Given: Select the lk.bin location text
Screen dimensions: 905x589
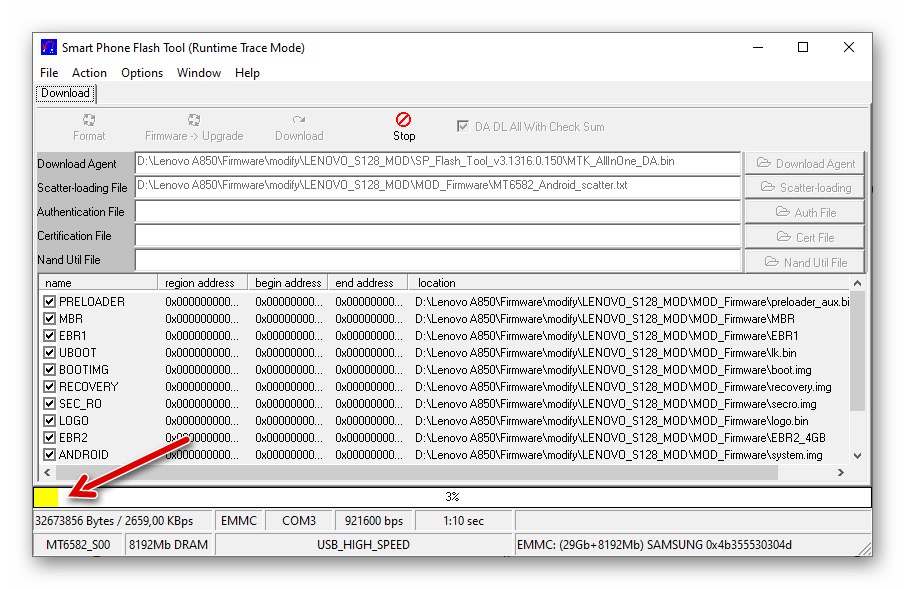Looking at the screenshot, I should click(605, 353).
